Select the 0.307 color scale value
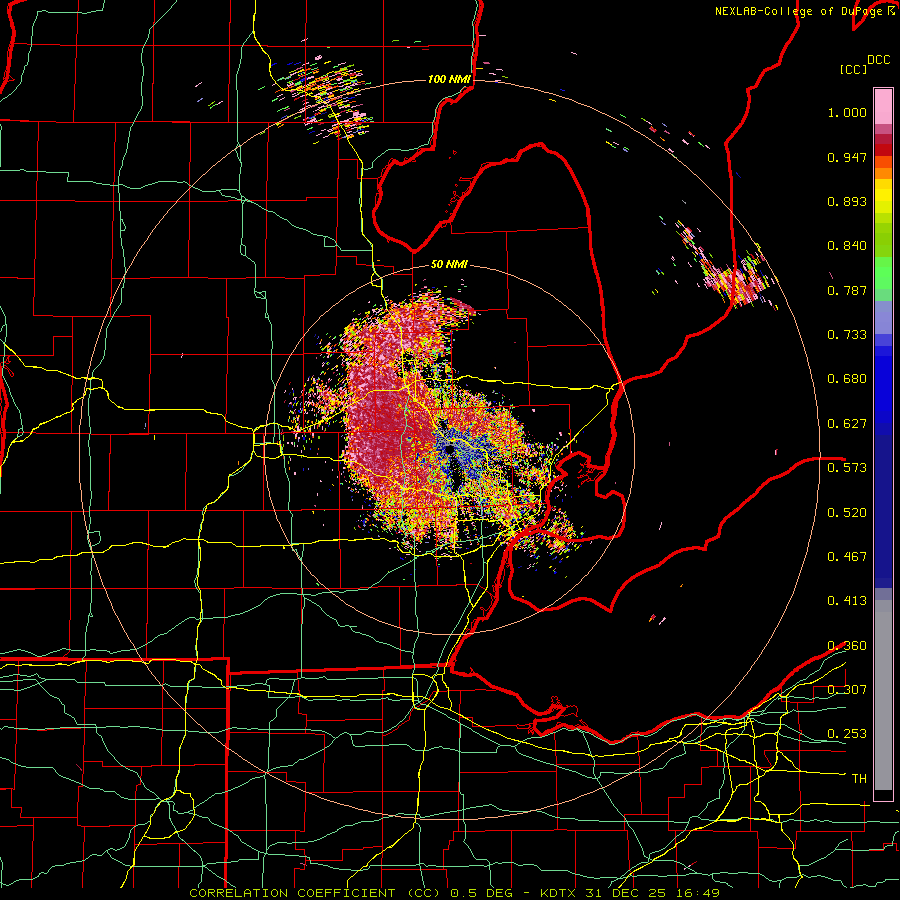 point(847,689)
